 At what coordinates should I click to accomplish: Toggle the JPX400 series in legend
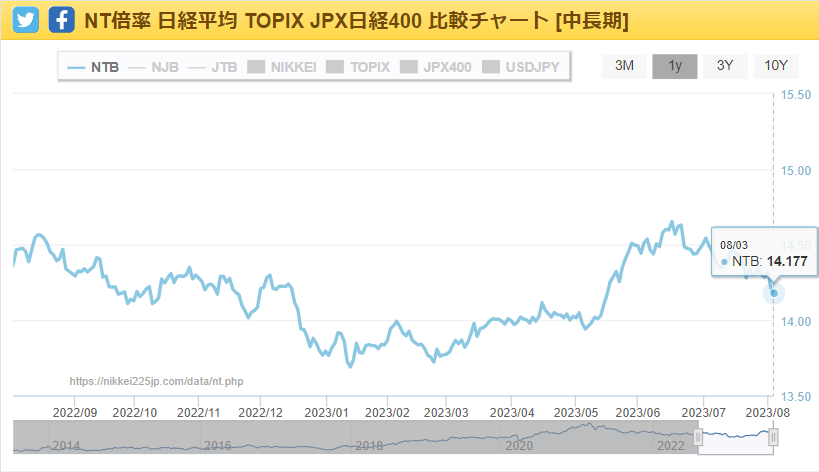(436, 67)
